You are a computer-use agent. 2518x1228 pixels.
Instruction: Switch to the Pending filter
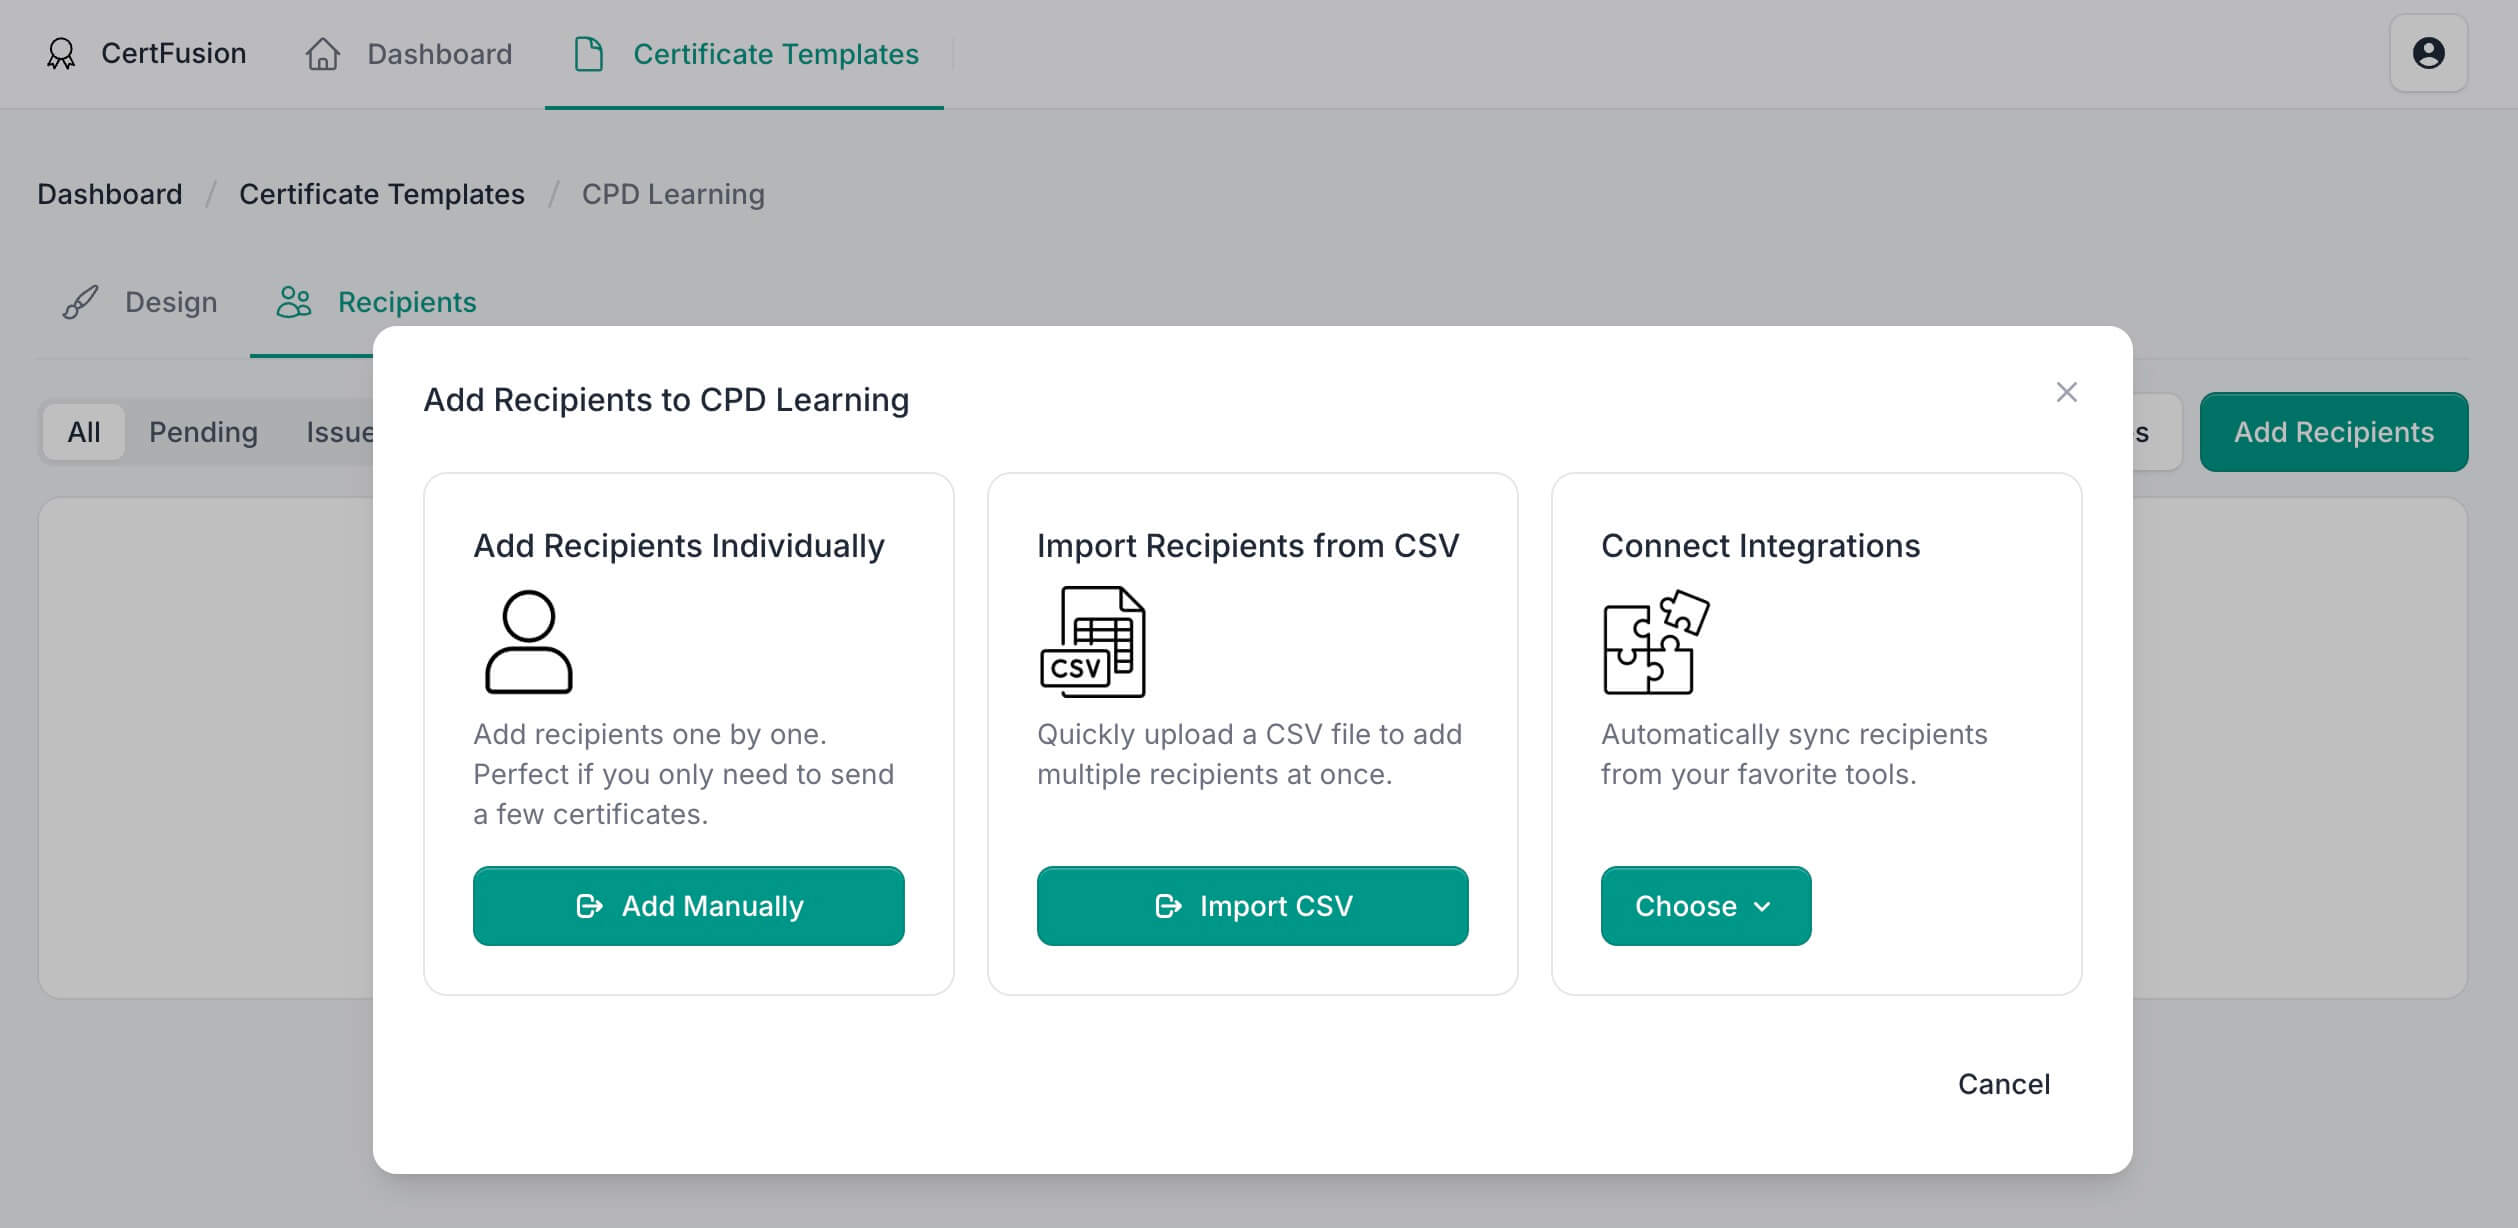pos(203,432)
